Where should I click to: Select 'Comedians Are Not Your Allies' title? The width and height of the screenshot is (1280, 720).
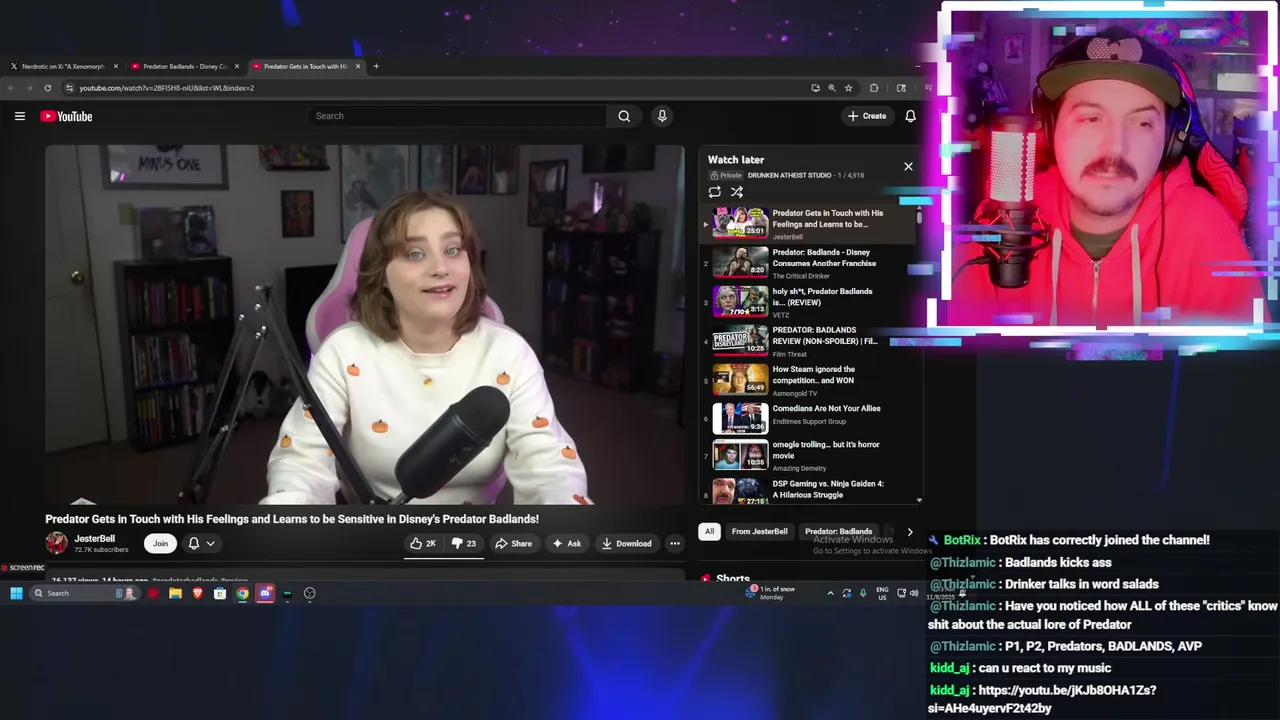click(x=826, y=408)
